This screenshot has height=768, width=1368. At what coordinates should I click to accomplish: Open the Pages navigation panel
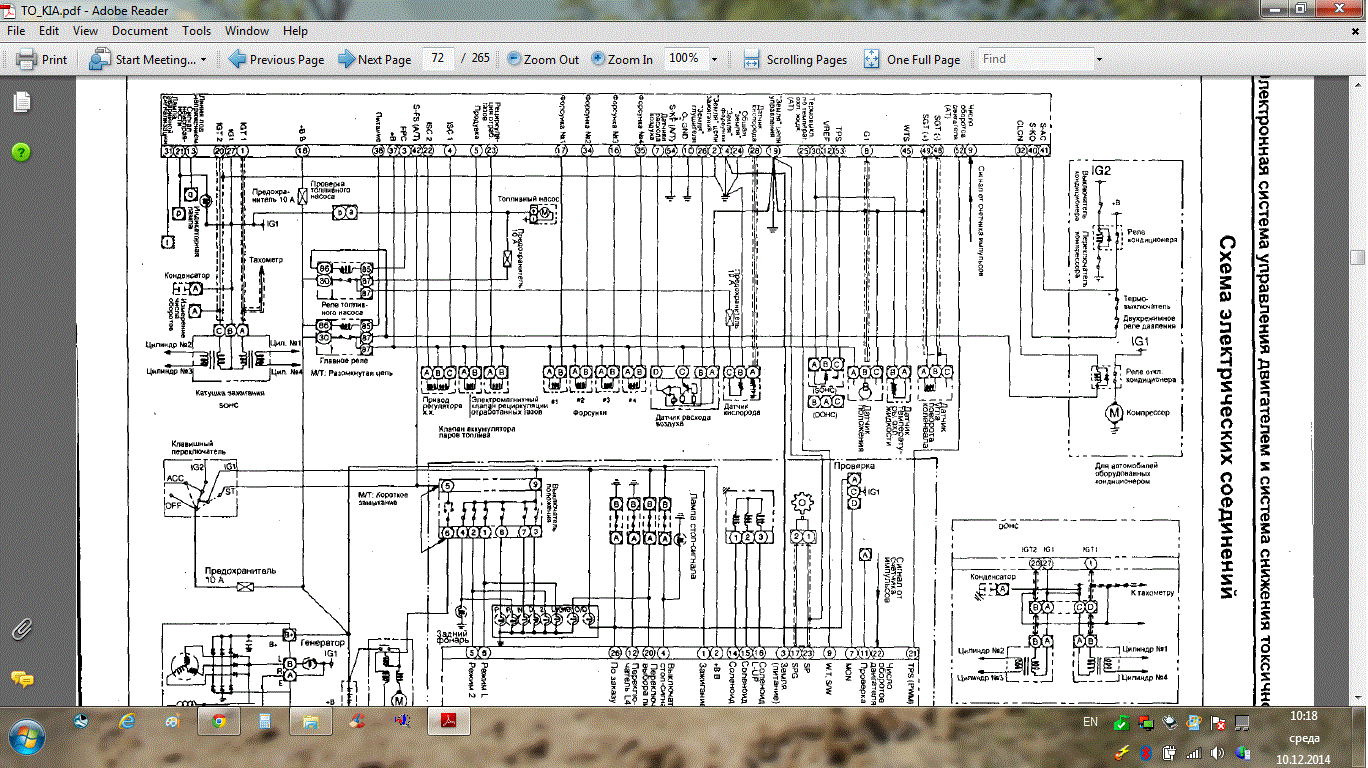(22, 102)
